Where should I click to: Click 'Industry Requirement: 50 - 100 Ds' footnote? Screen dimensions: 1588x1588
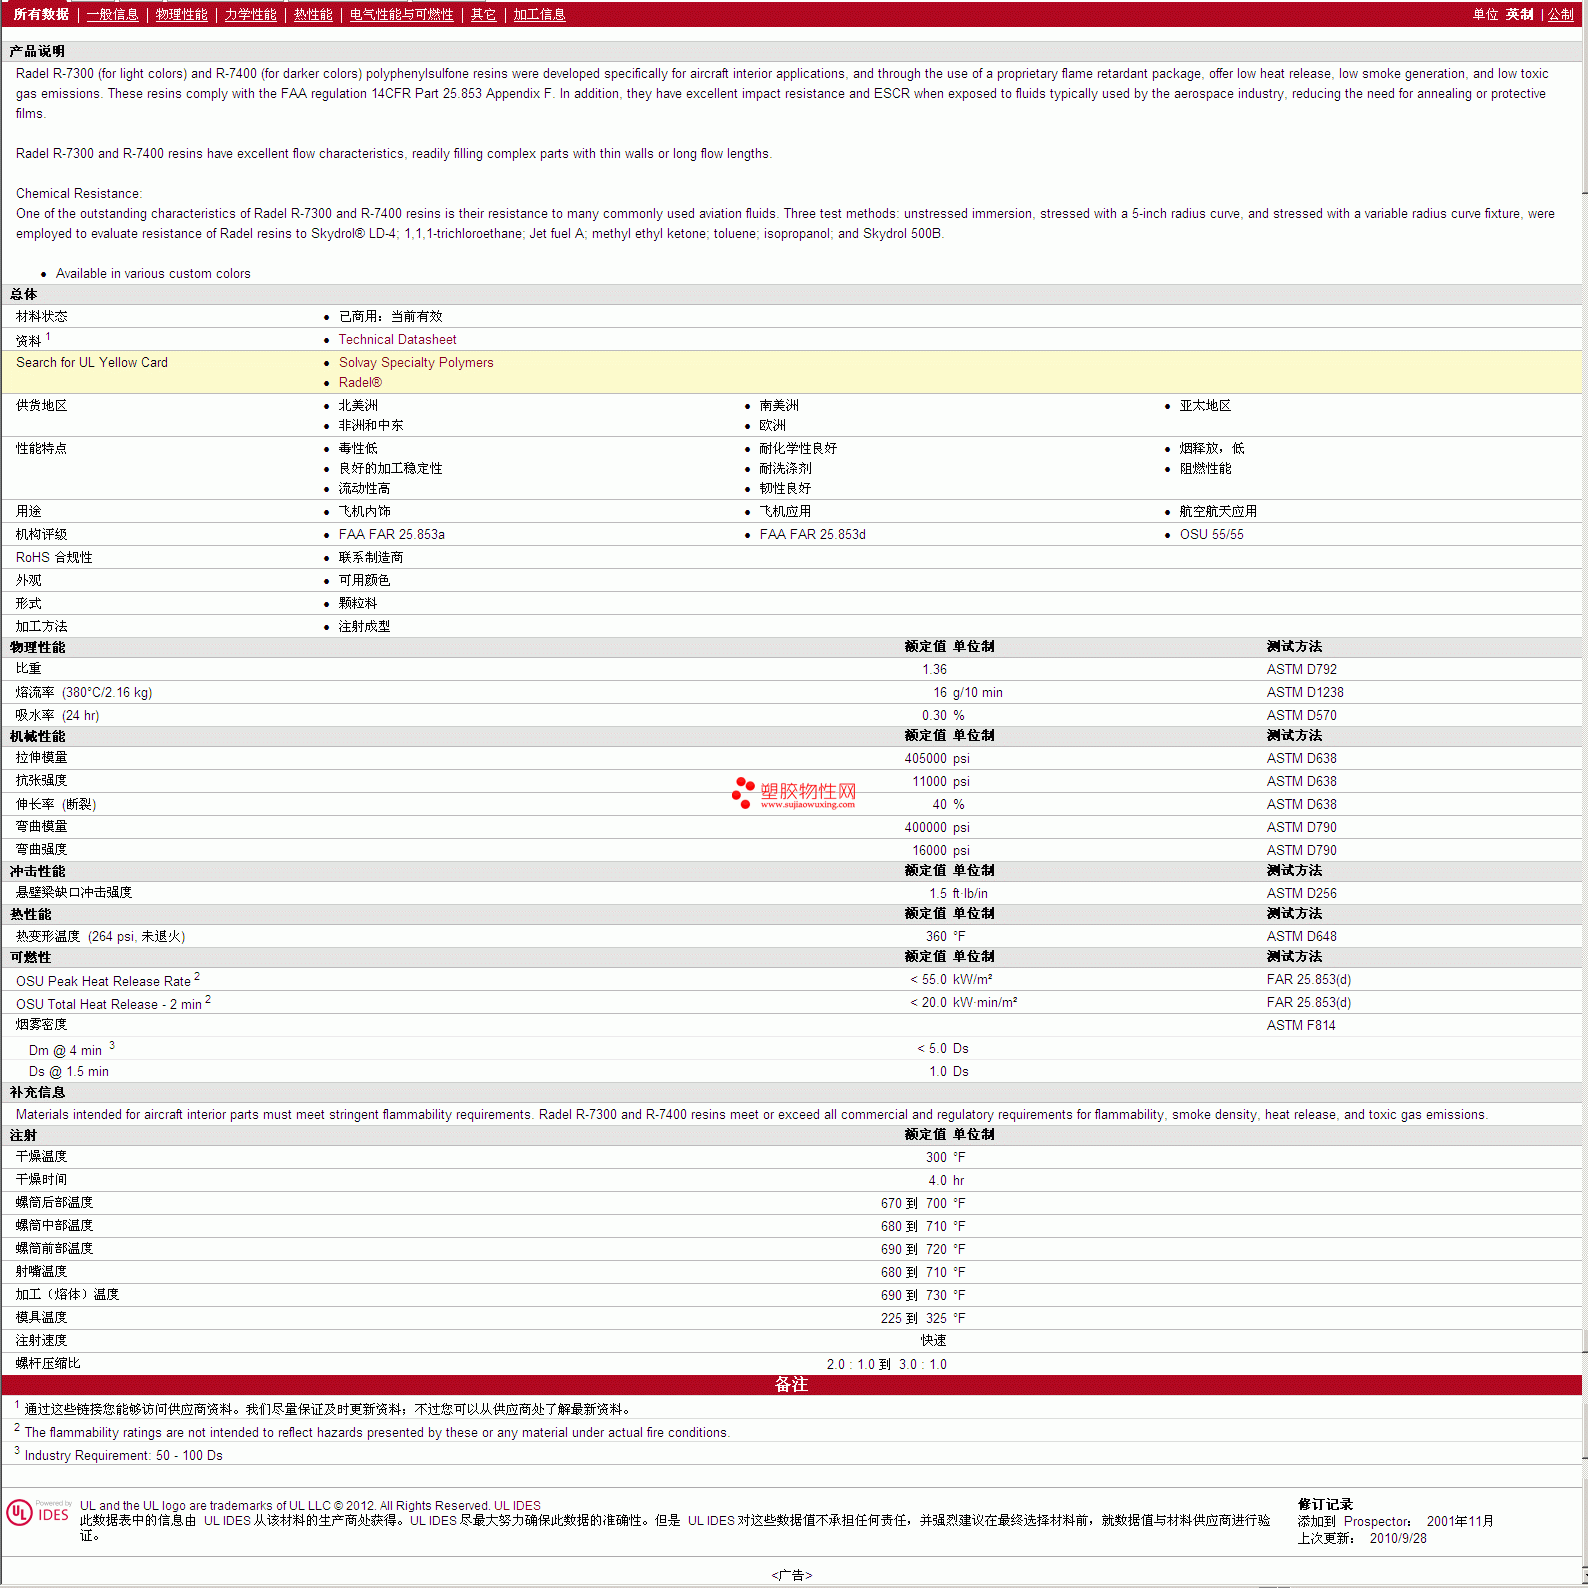click(123, 1456)
